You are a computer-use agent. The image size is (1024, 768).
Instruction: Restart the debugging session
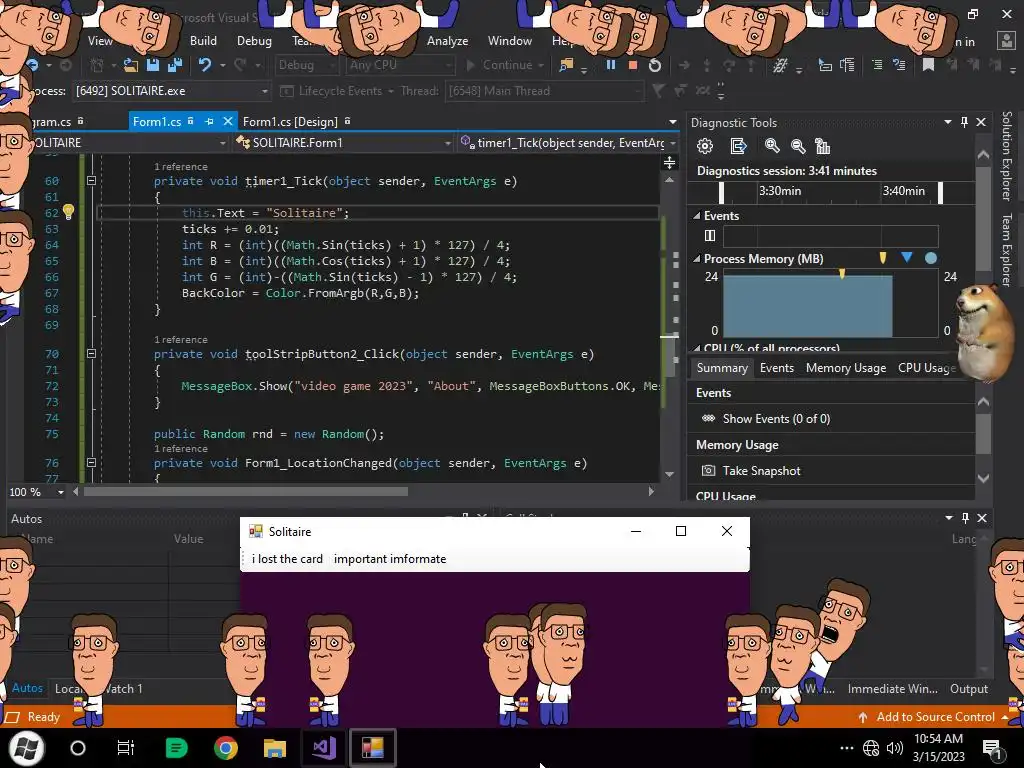[654, 65]
